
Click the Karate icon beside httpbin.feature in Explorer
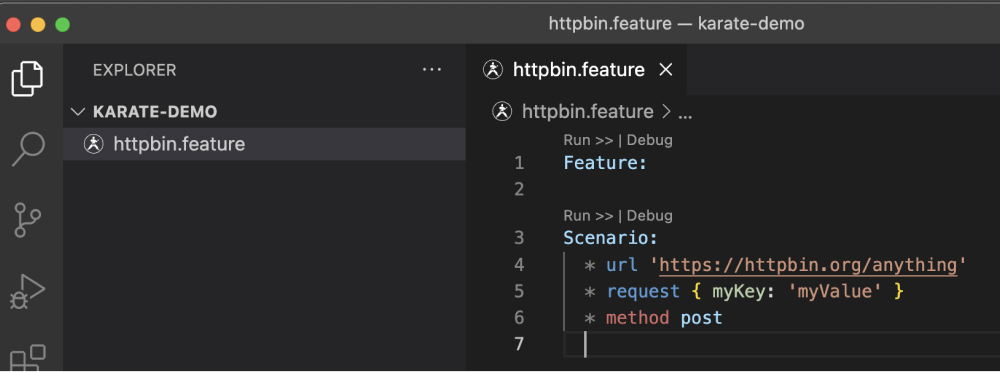[94, 144]
